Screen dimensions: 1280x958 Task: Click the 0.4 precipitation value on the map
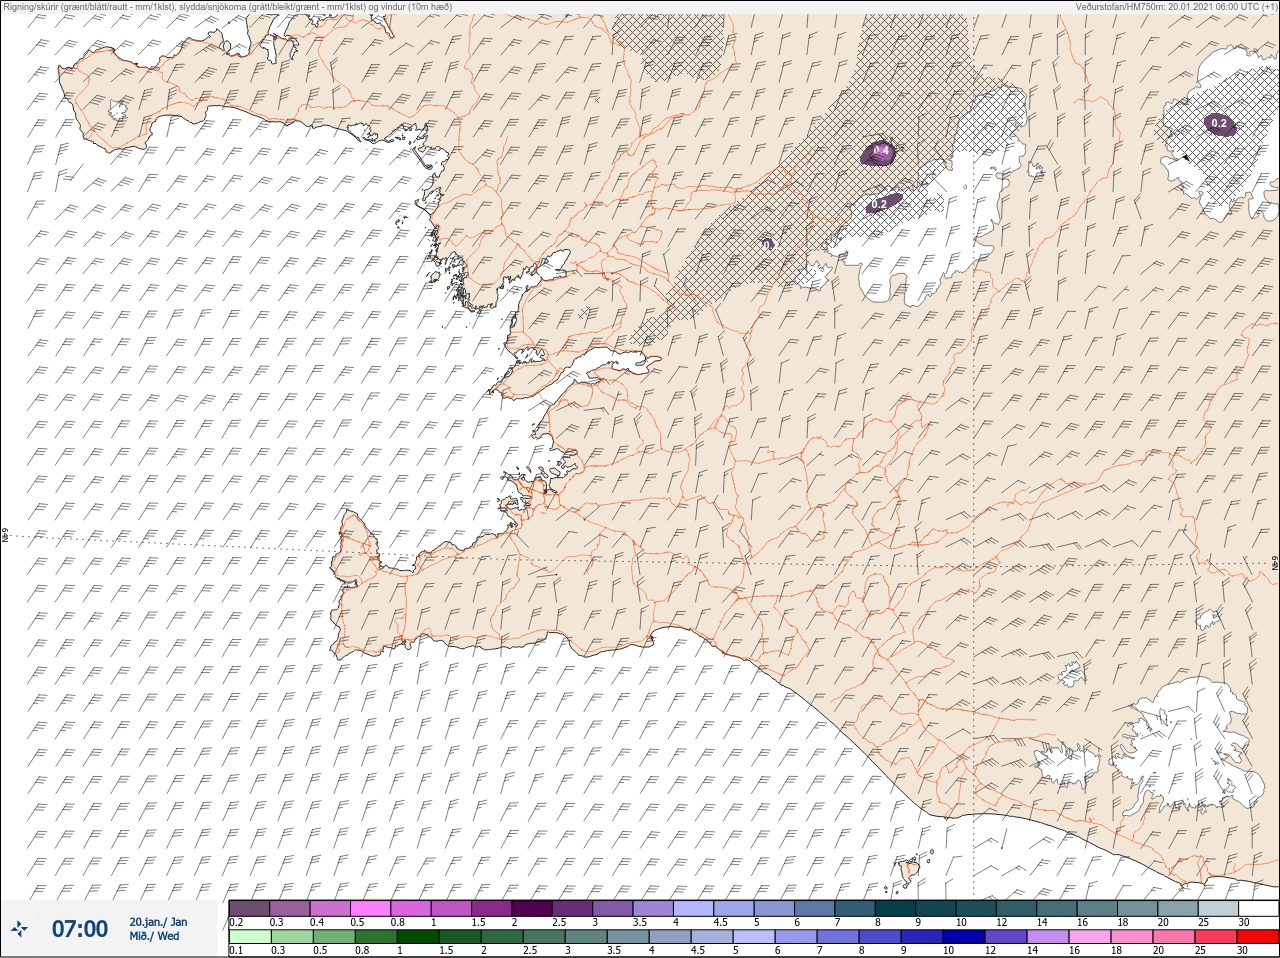point(881,151)
